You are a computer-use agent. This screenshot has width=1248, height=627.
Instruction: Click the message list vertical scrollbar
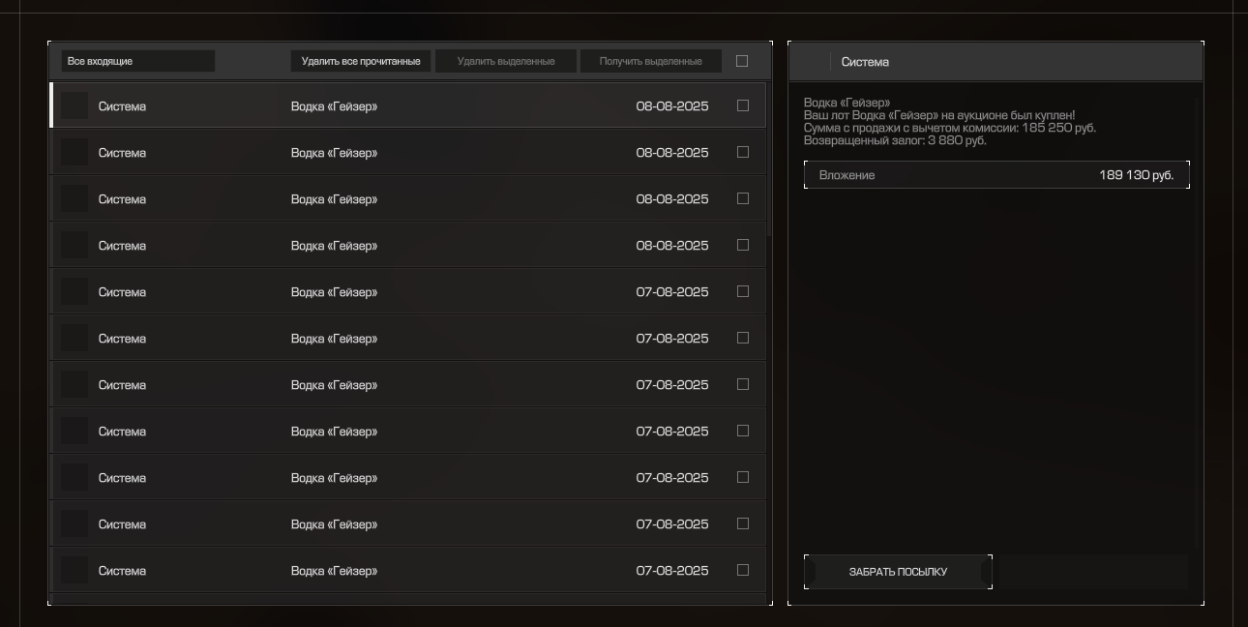[x=769, y=160]
